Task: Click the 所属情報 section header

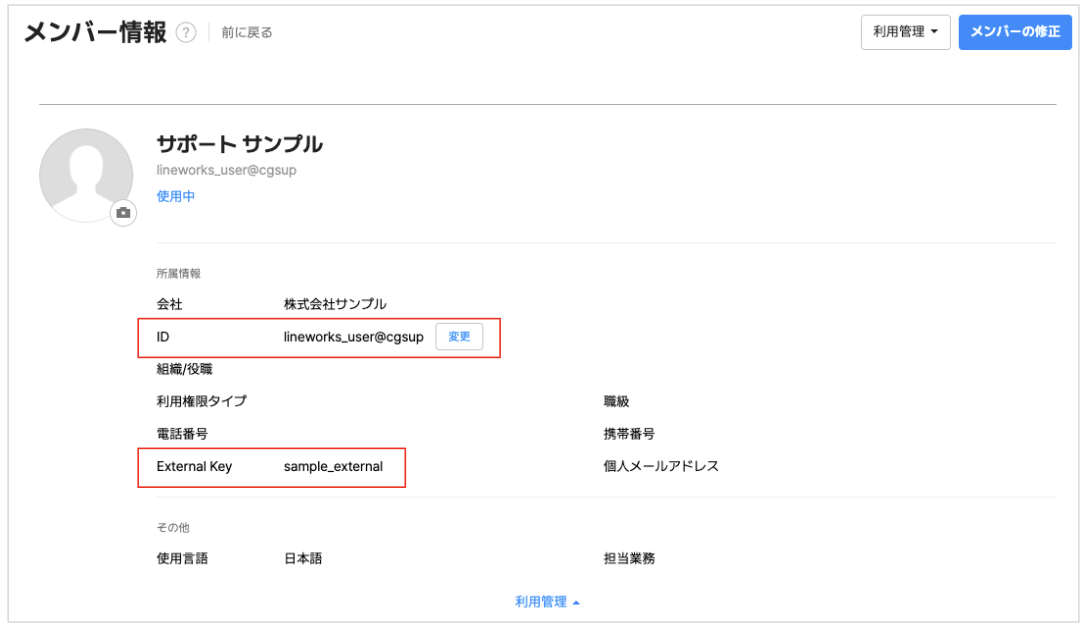Action: click(x=178, y=273)
